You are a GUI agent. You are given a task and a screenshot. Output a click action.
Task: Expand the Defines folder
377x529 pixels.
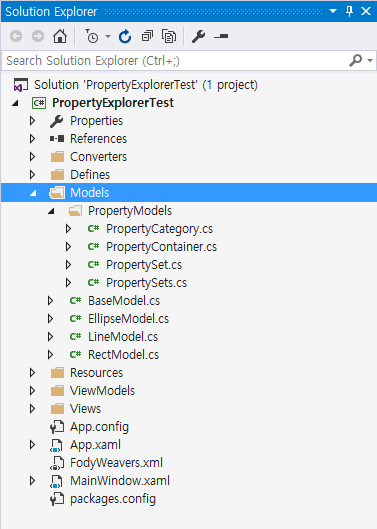32,174
